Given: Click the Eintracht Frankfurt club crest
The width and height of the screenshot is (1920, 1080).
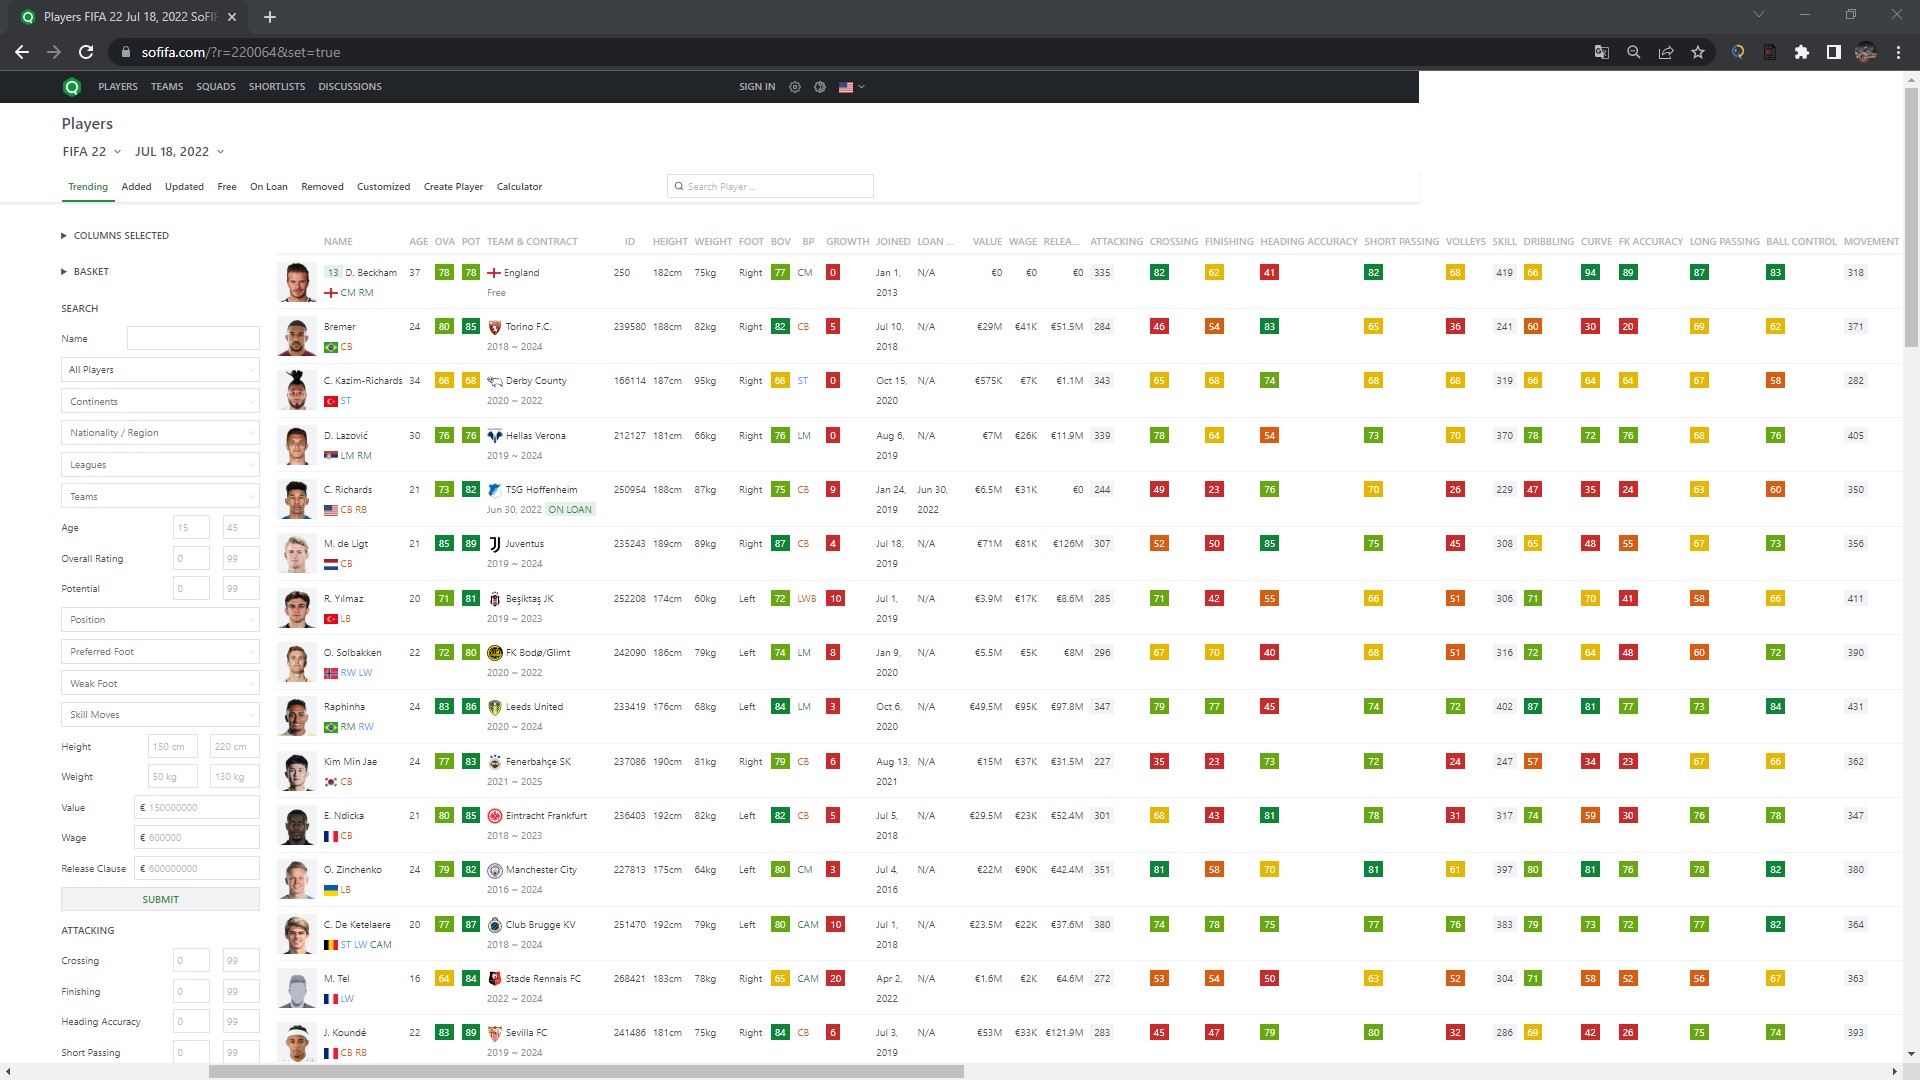Looking at the screenshot, I should [x=494, y=816].
